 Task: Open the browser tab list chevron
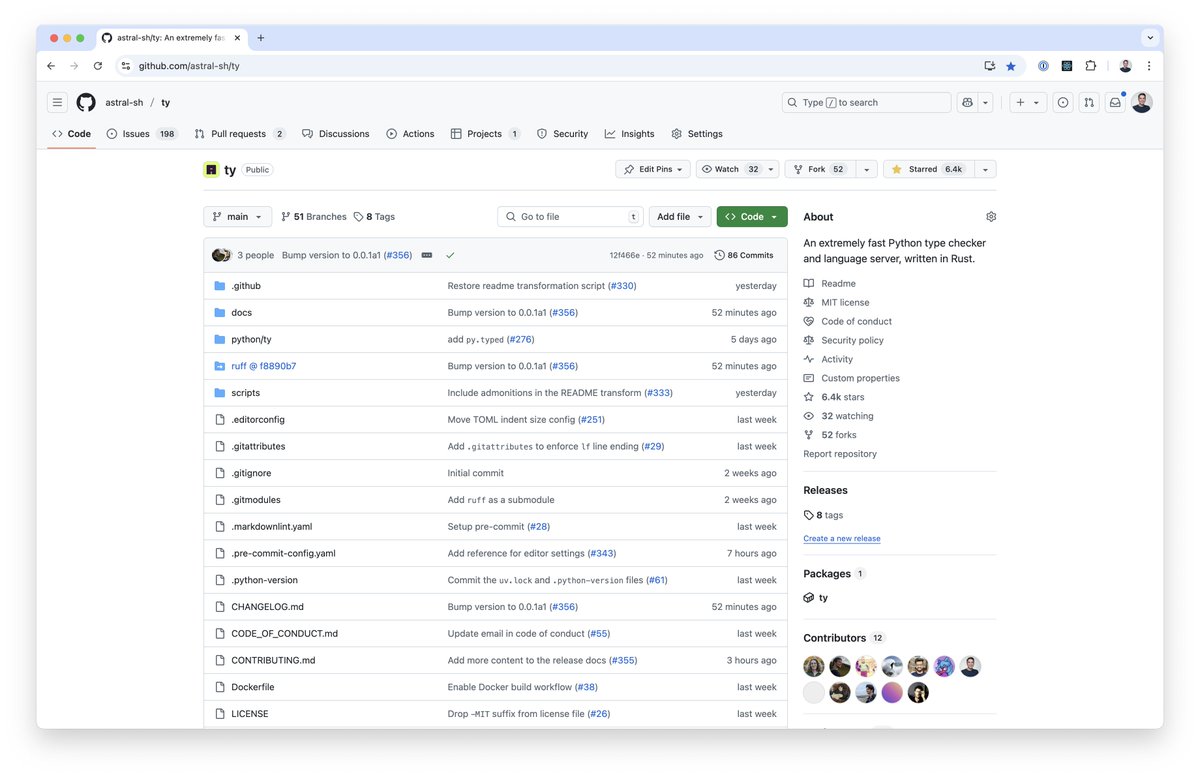(x=1148, y=38)
